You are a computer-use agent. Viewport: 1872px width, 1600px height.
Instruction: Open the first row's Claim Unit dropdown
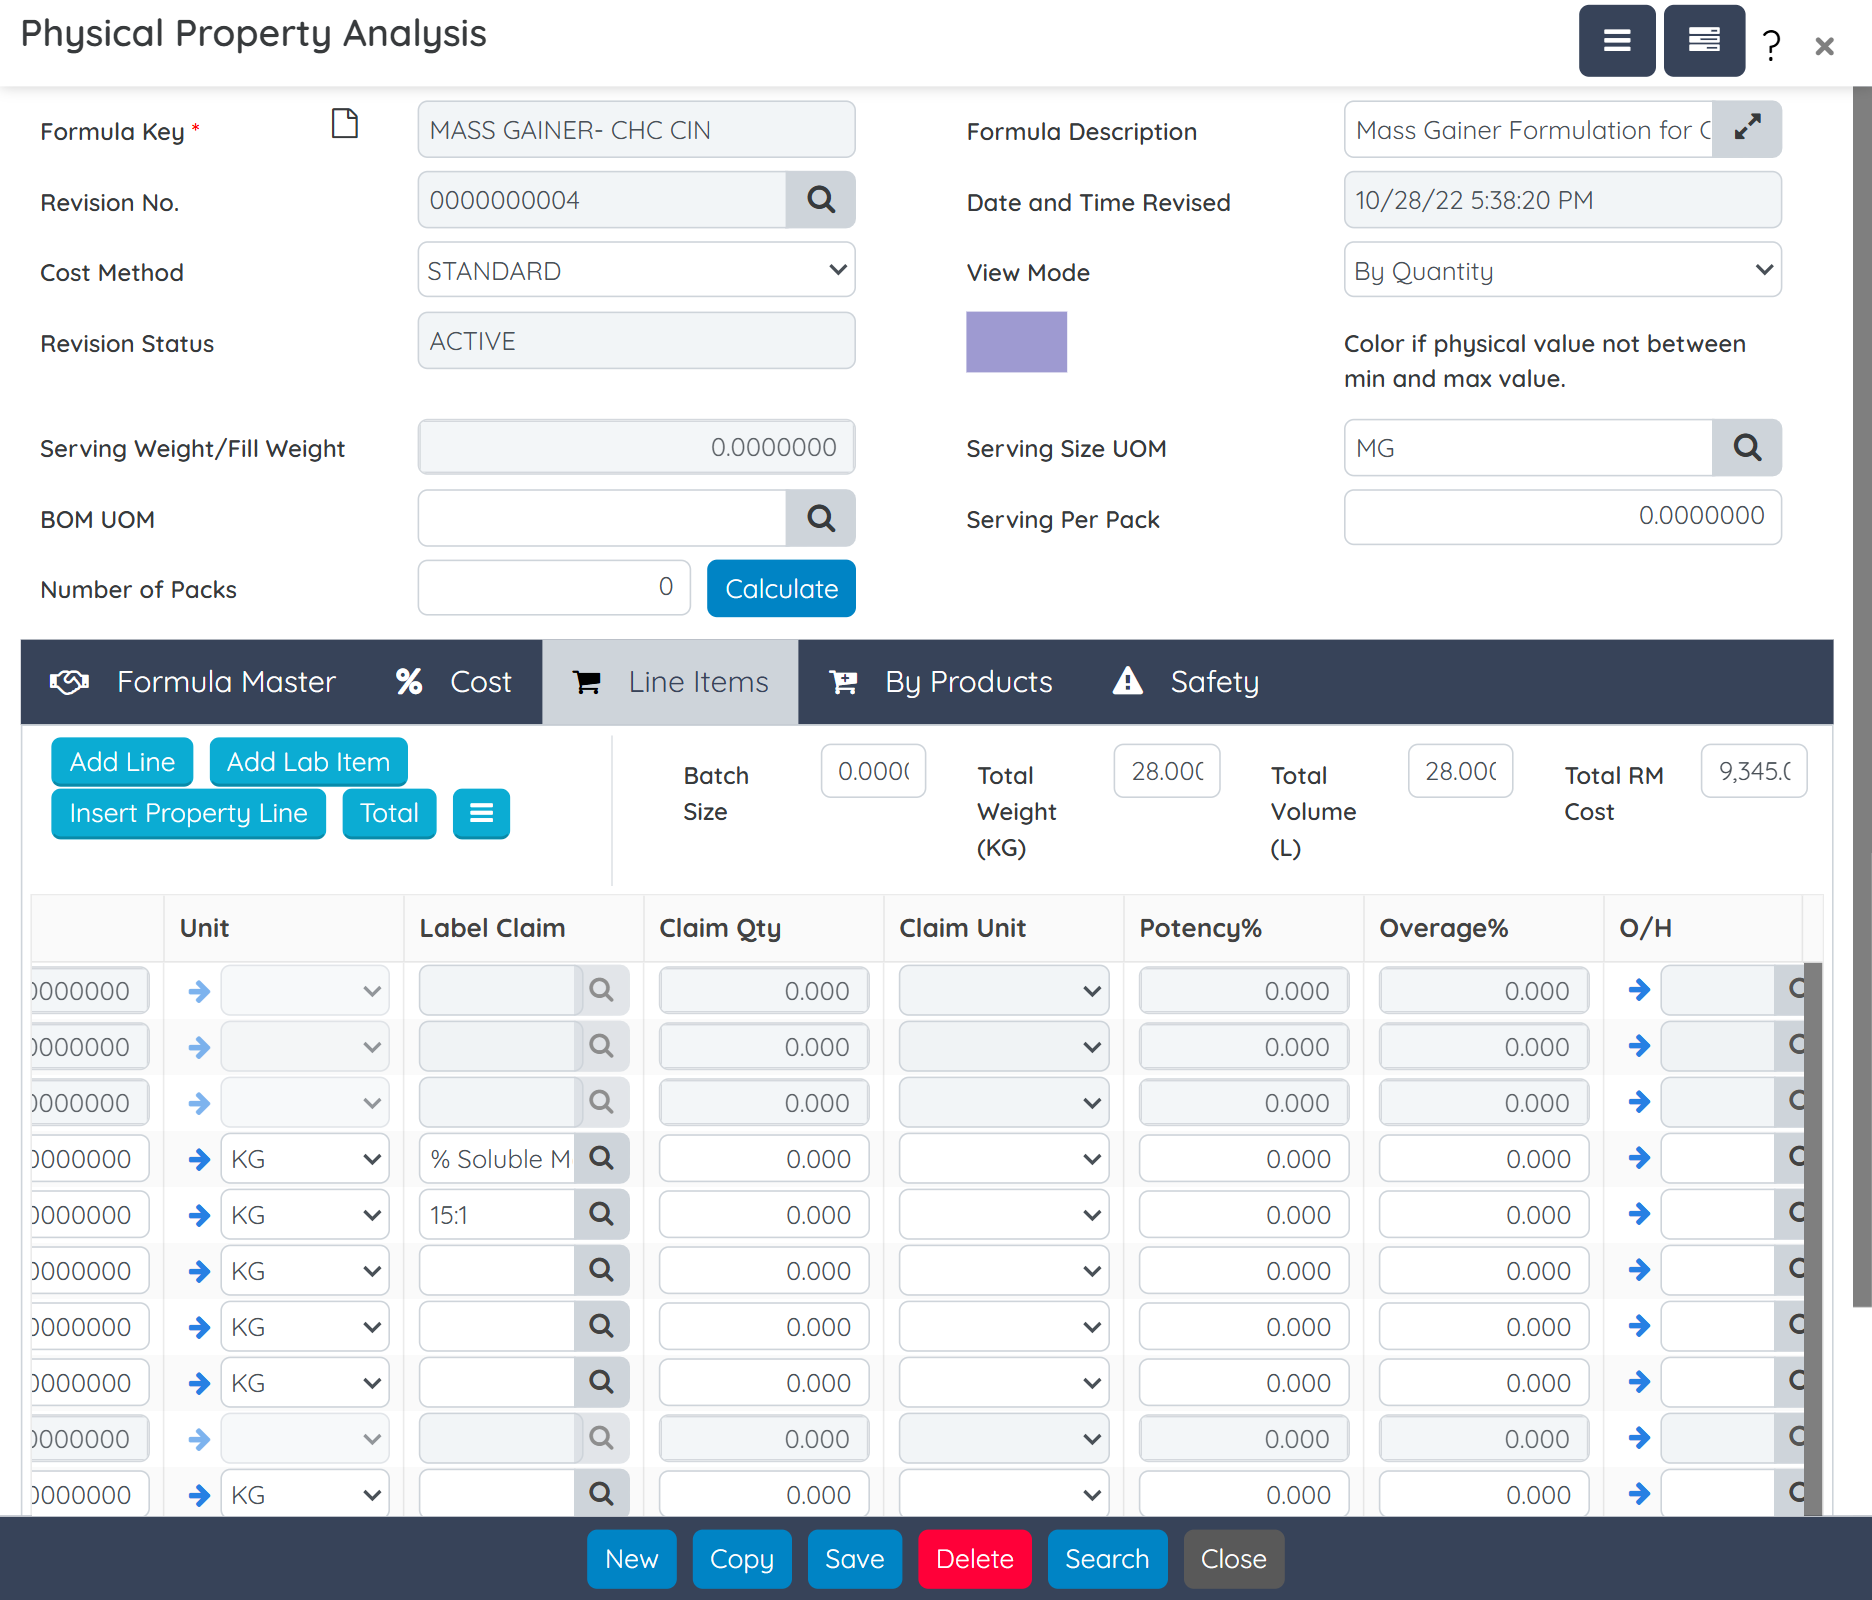coord(1003,991)
